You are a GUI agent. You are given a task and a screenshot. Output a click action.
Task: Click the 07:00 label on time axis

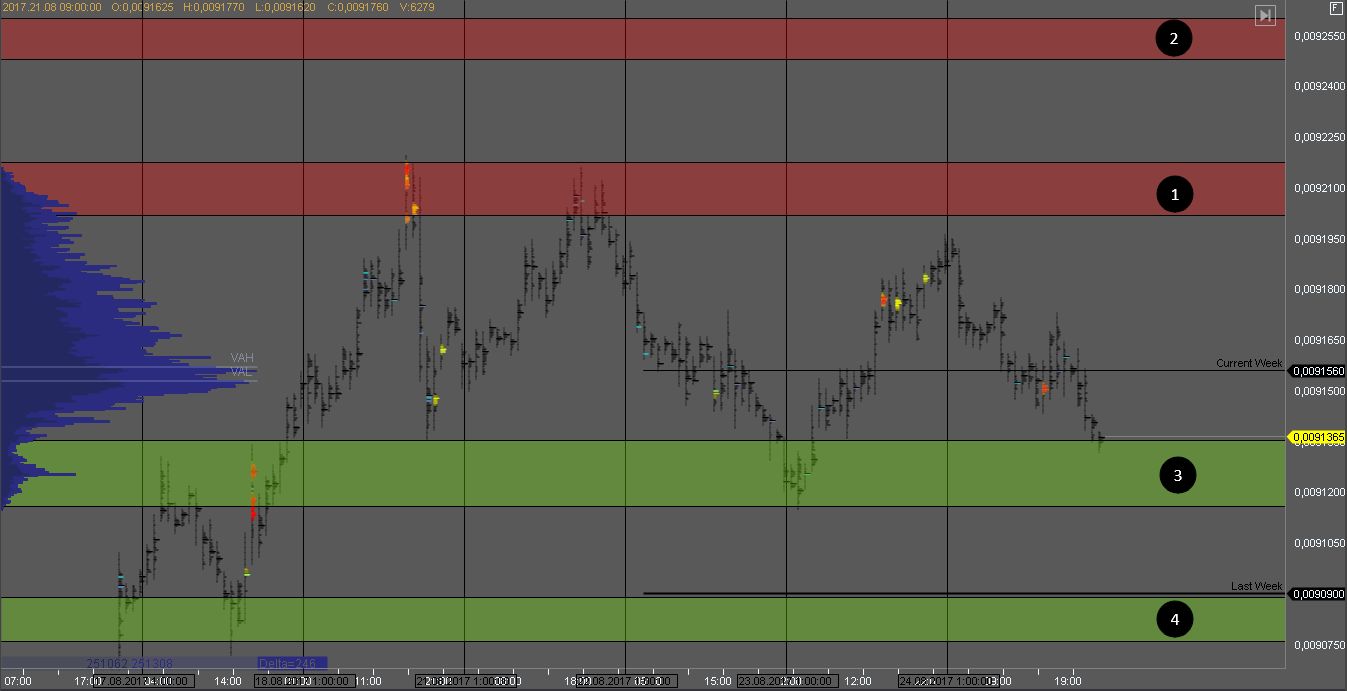18,682
